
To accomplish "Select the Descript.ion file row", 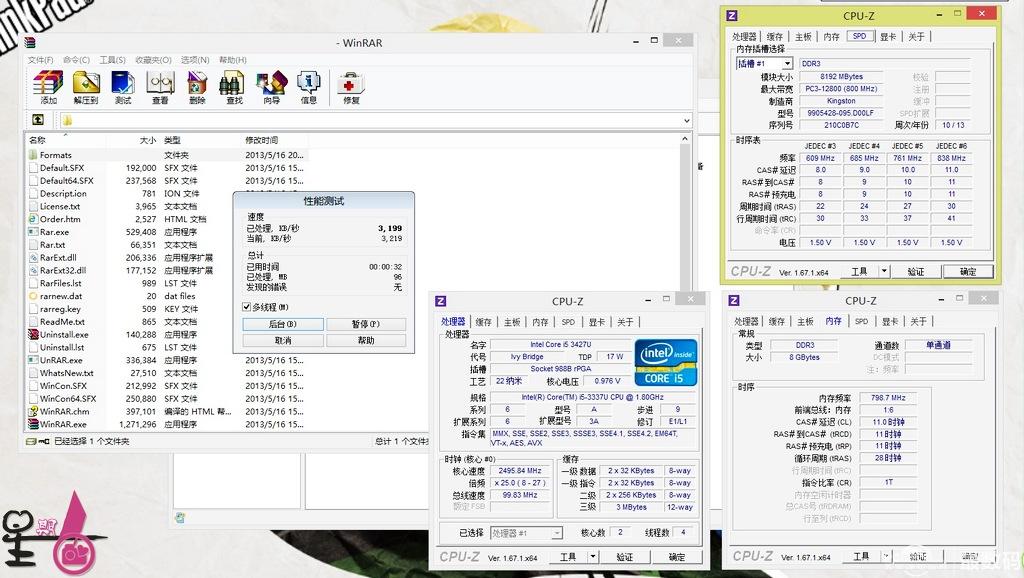I will click(167, 193).
